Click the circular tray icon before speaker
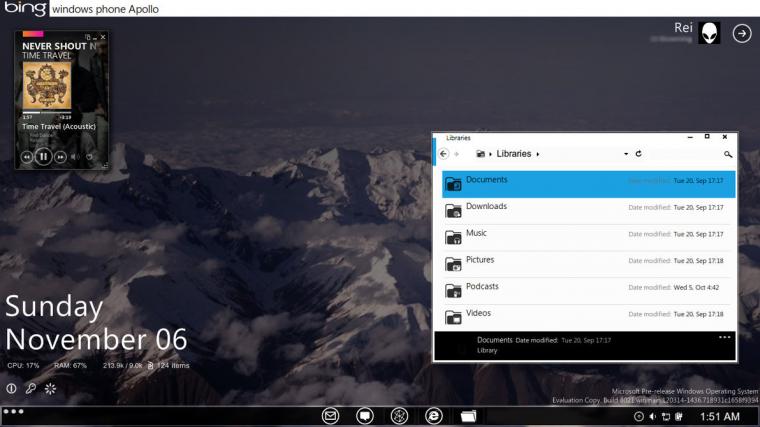The height and width of the screenshot is (427, 760). (x=639, y=416)
